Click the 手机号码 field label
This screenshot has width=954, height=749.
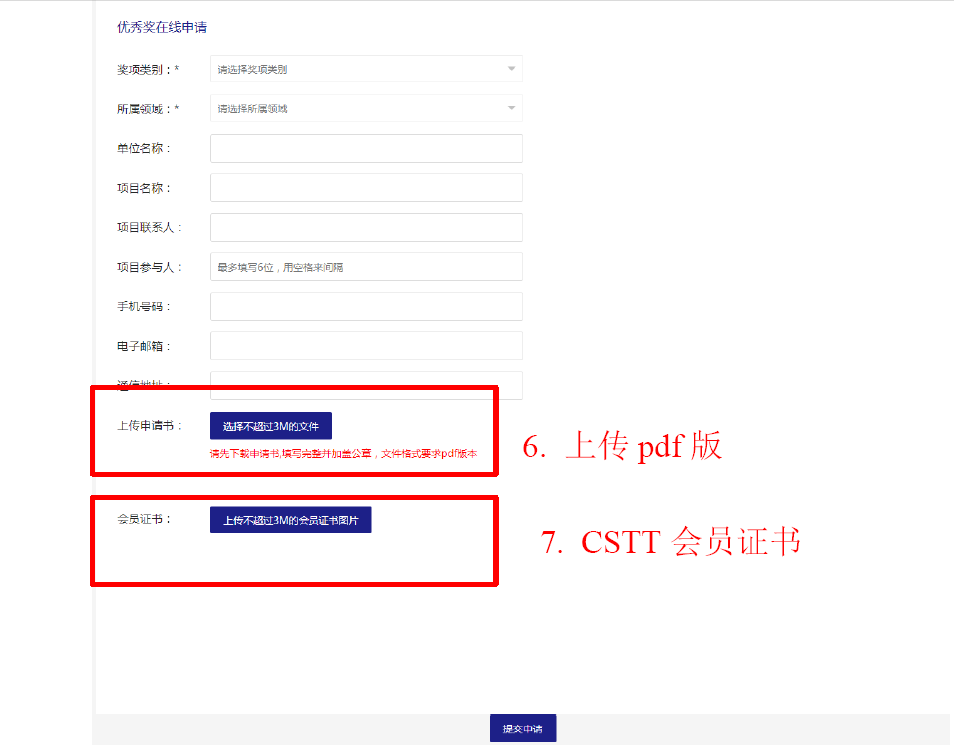click(x=144, y=306)
